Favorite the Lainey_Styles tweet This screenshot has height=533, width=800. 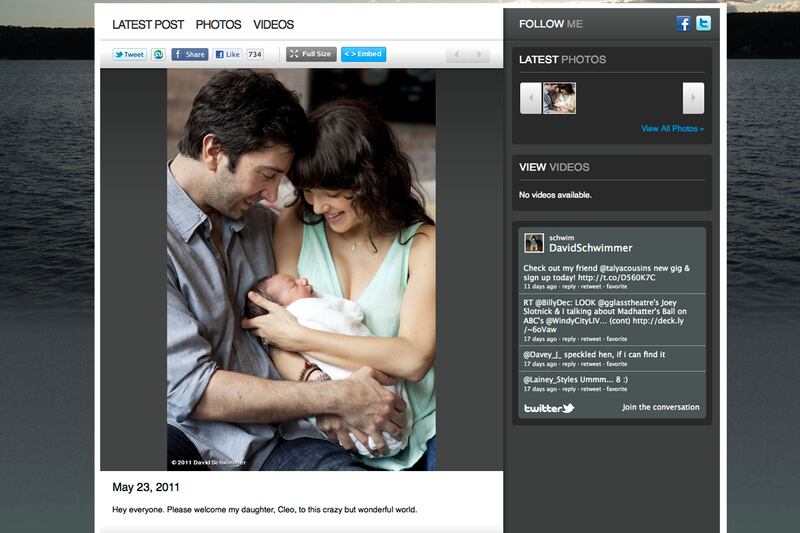pos(617,389)
